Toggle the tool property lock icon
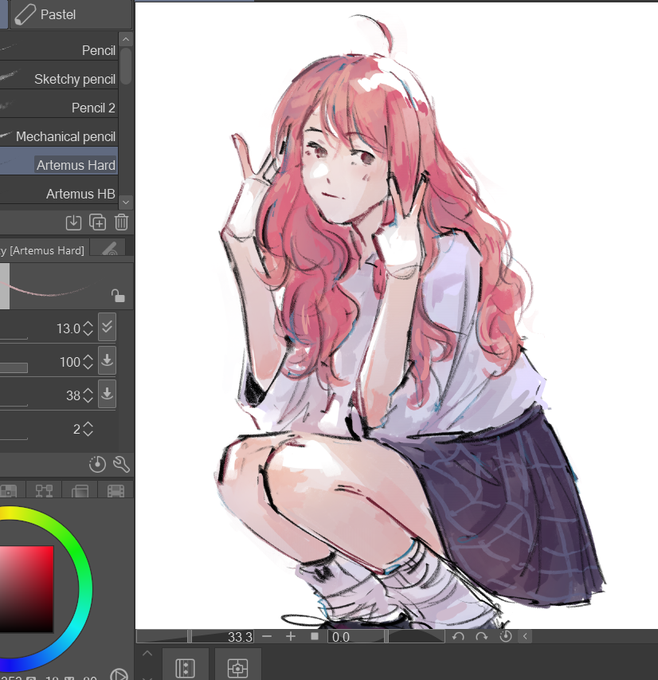Screen dimensions: 658x680 118,295
